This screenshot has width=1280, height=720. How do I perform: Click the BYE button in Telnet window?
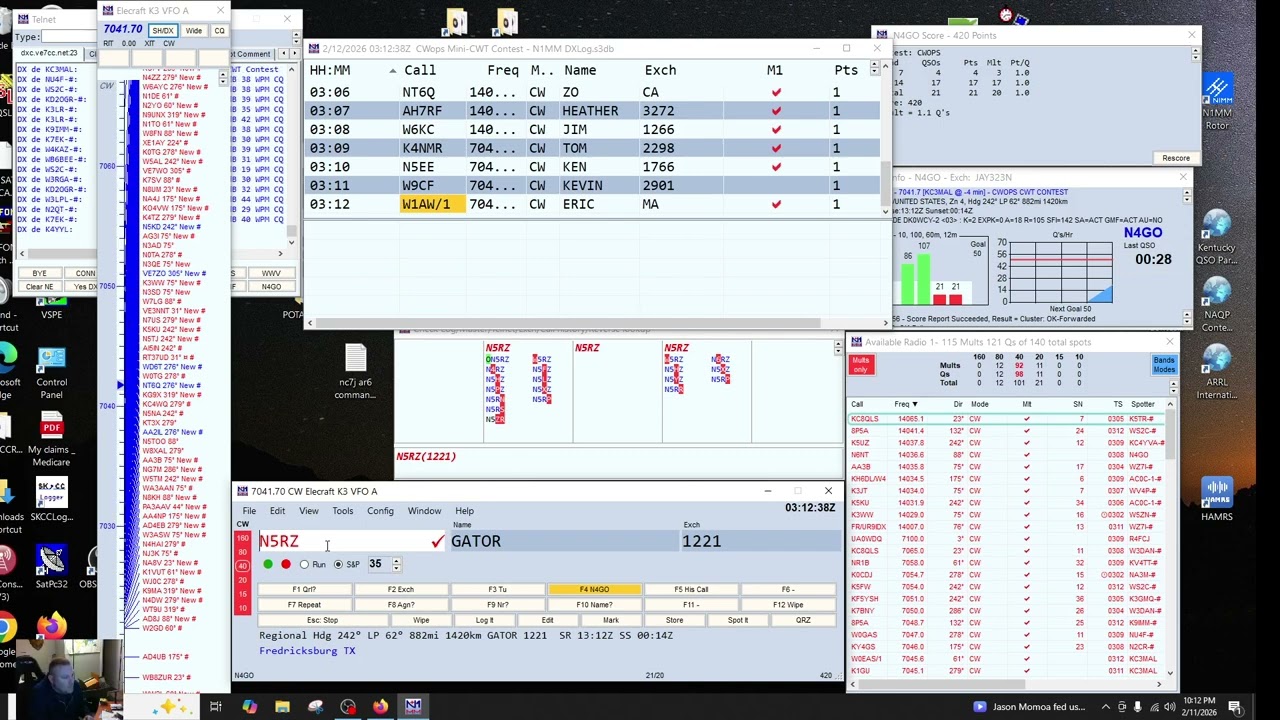(x=39, y=273)
